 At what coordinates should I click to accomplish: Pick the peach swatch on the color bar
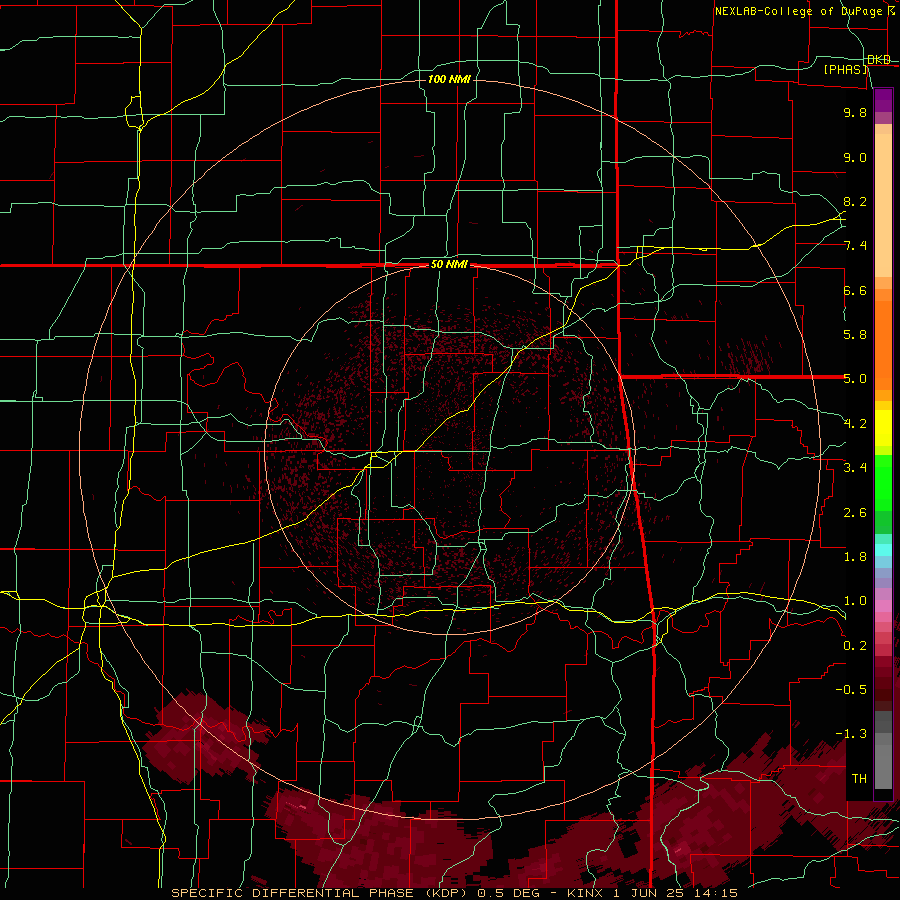click(883, 207)
